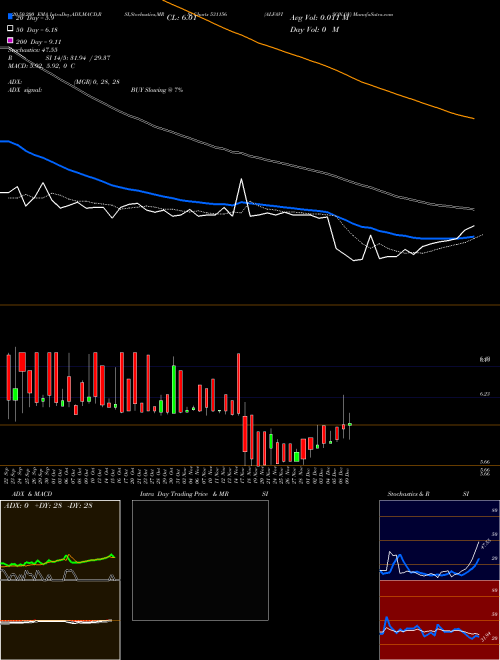Click the white price spike peak mid-chart
This screenshot has height=660, width=500.
coord(241,180)
